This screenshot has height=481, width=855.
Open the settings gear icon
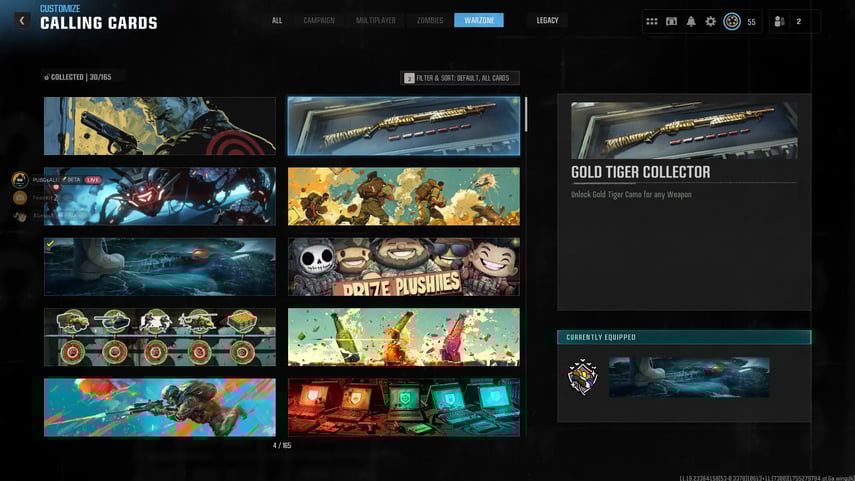[710, 21]
